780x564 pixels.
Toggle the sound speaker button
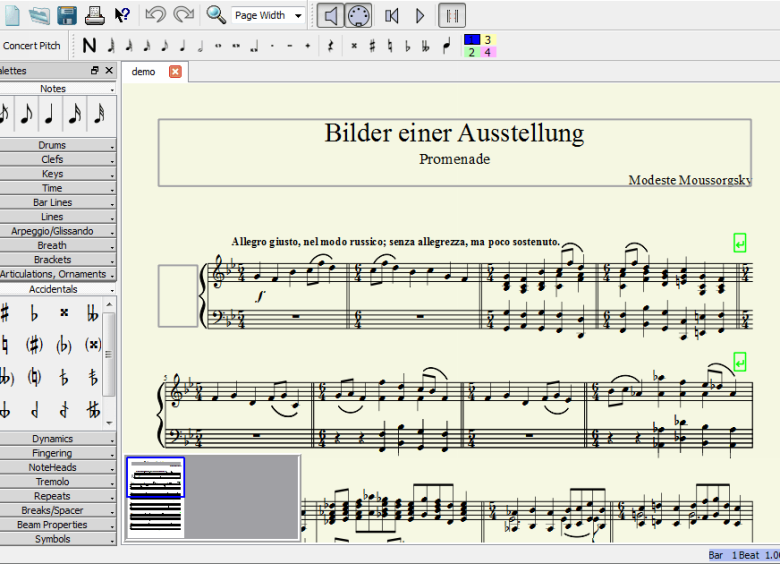coord(331,15)
